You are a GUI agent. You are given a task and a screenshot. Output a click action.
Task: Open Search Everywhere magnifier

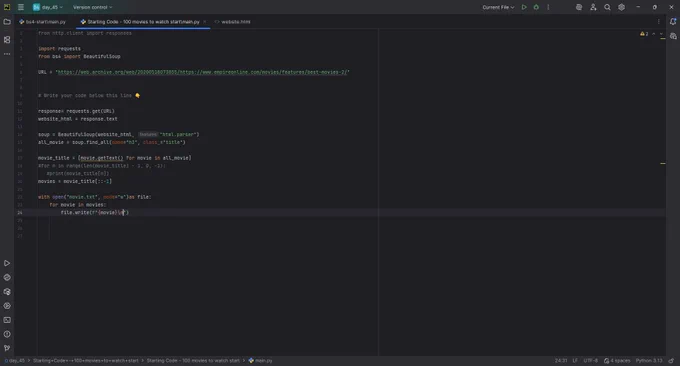(x=607, y=7)
